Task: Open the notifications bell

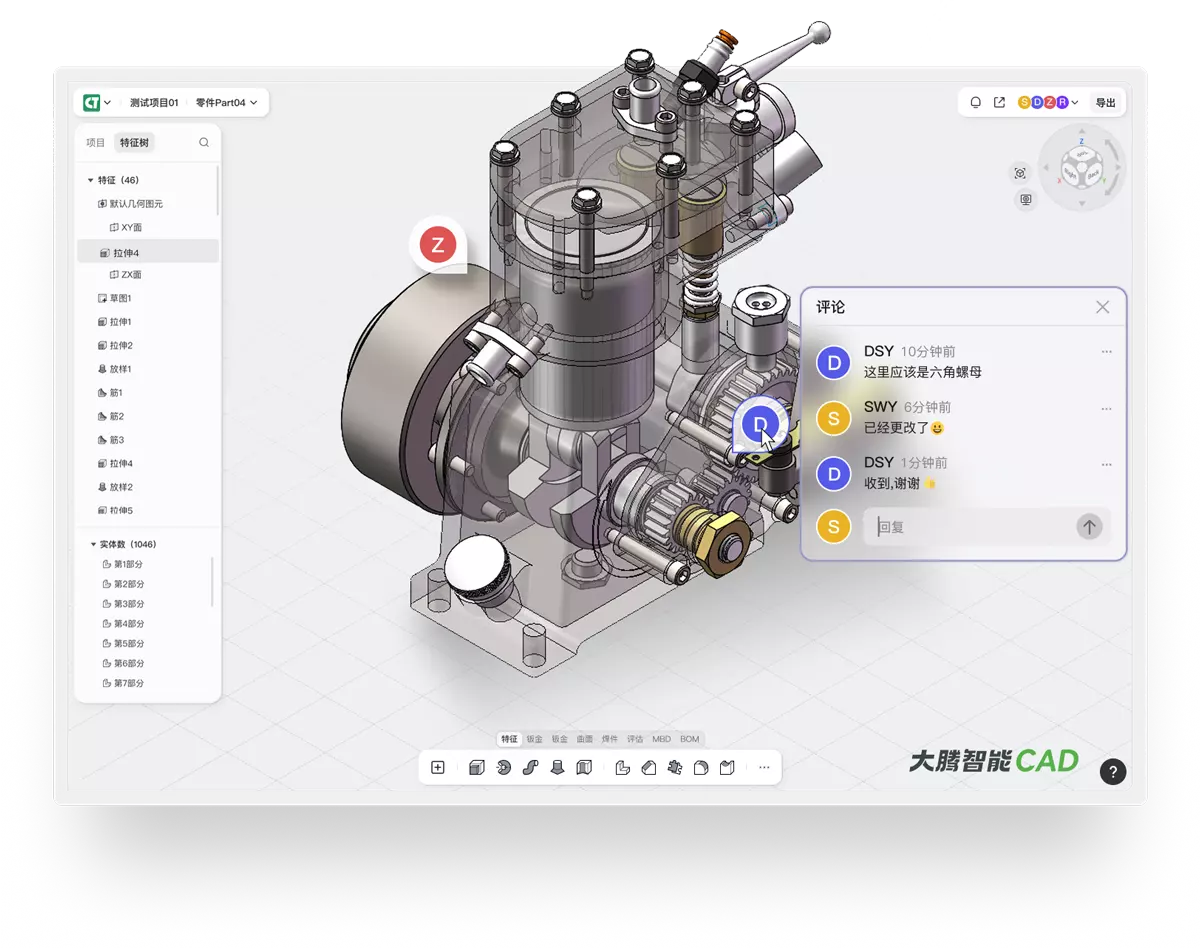Action: click(976, 103)
